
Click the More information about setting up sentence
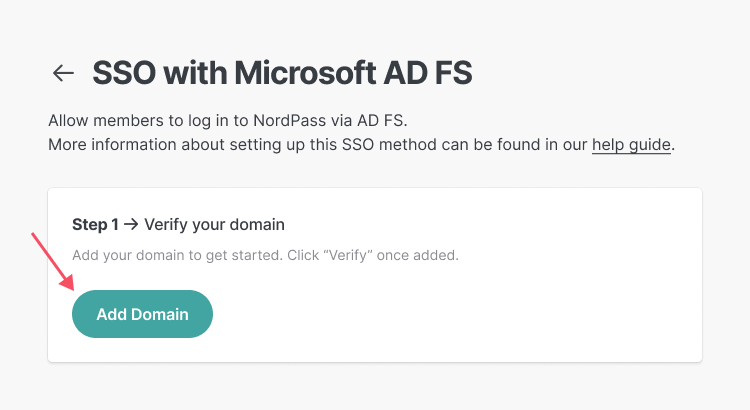tap(362, 144)
